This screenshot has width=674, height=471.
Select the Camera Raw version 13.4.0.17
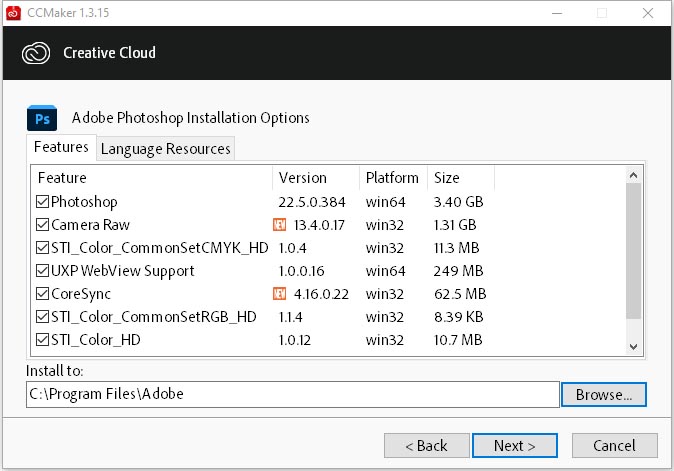(319, 225)
